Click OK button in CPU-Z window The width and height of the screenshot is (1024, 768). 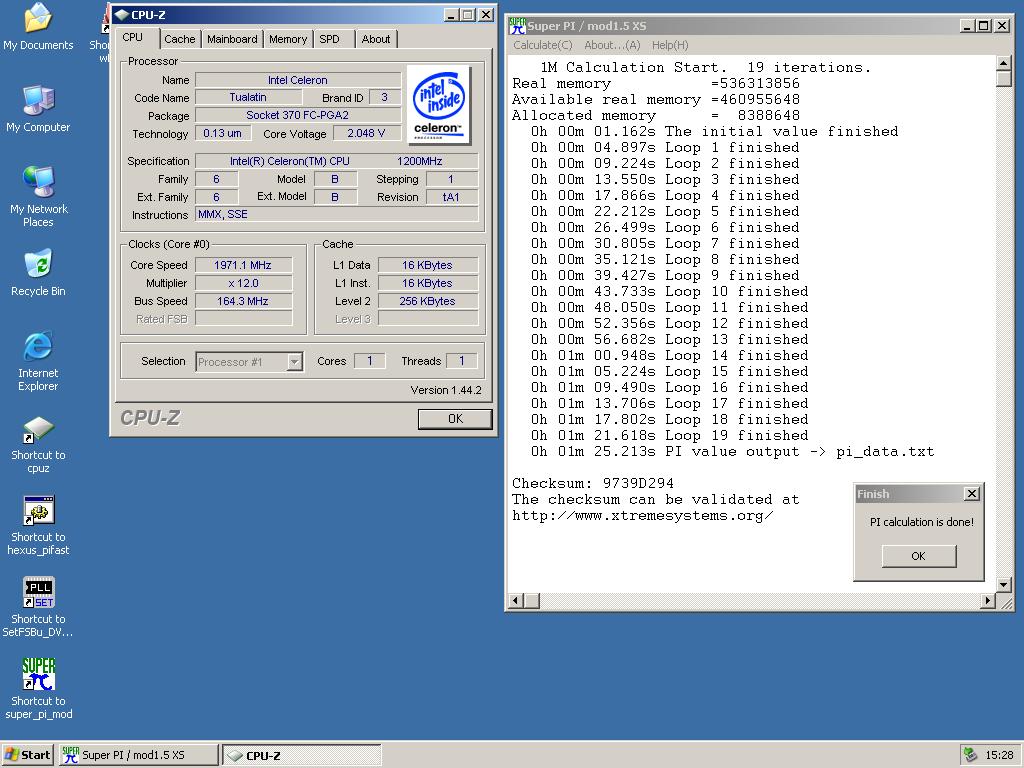pos(455,419)
